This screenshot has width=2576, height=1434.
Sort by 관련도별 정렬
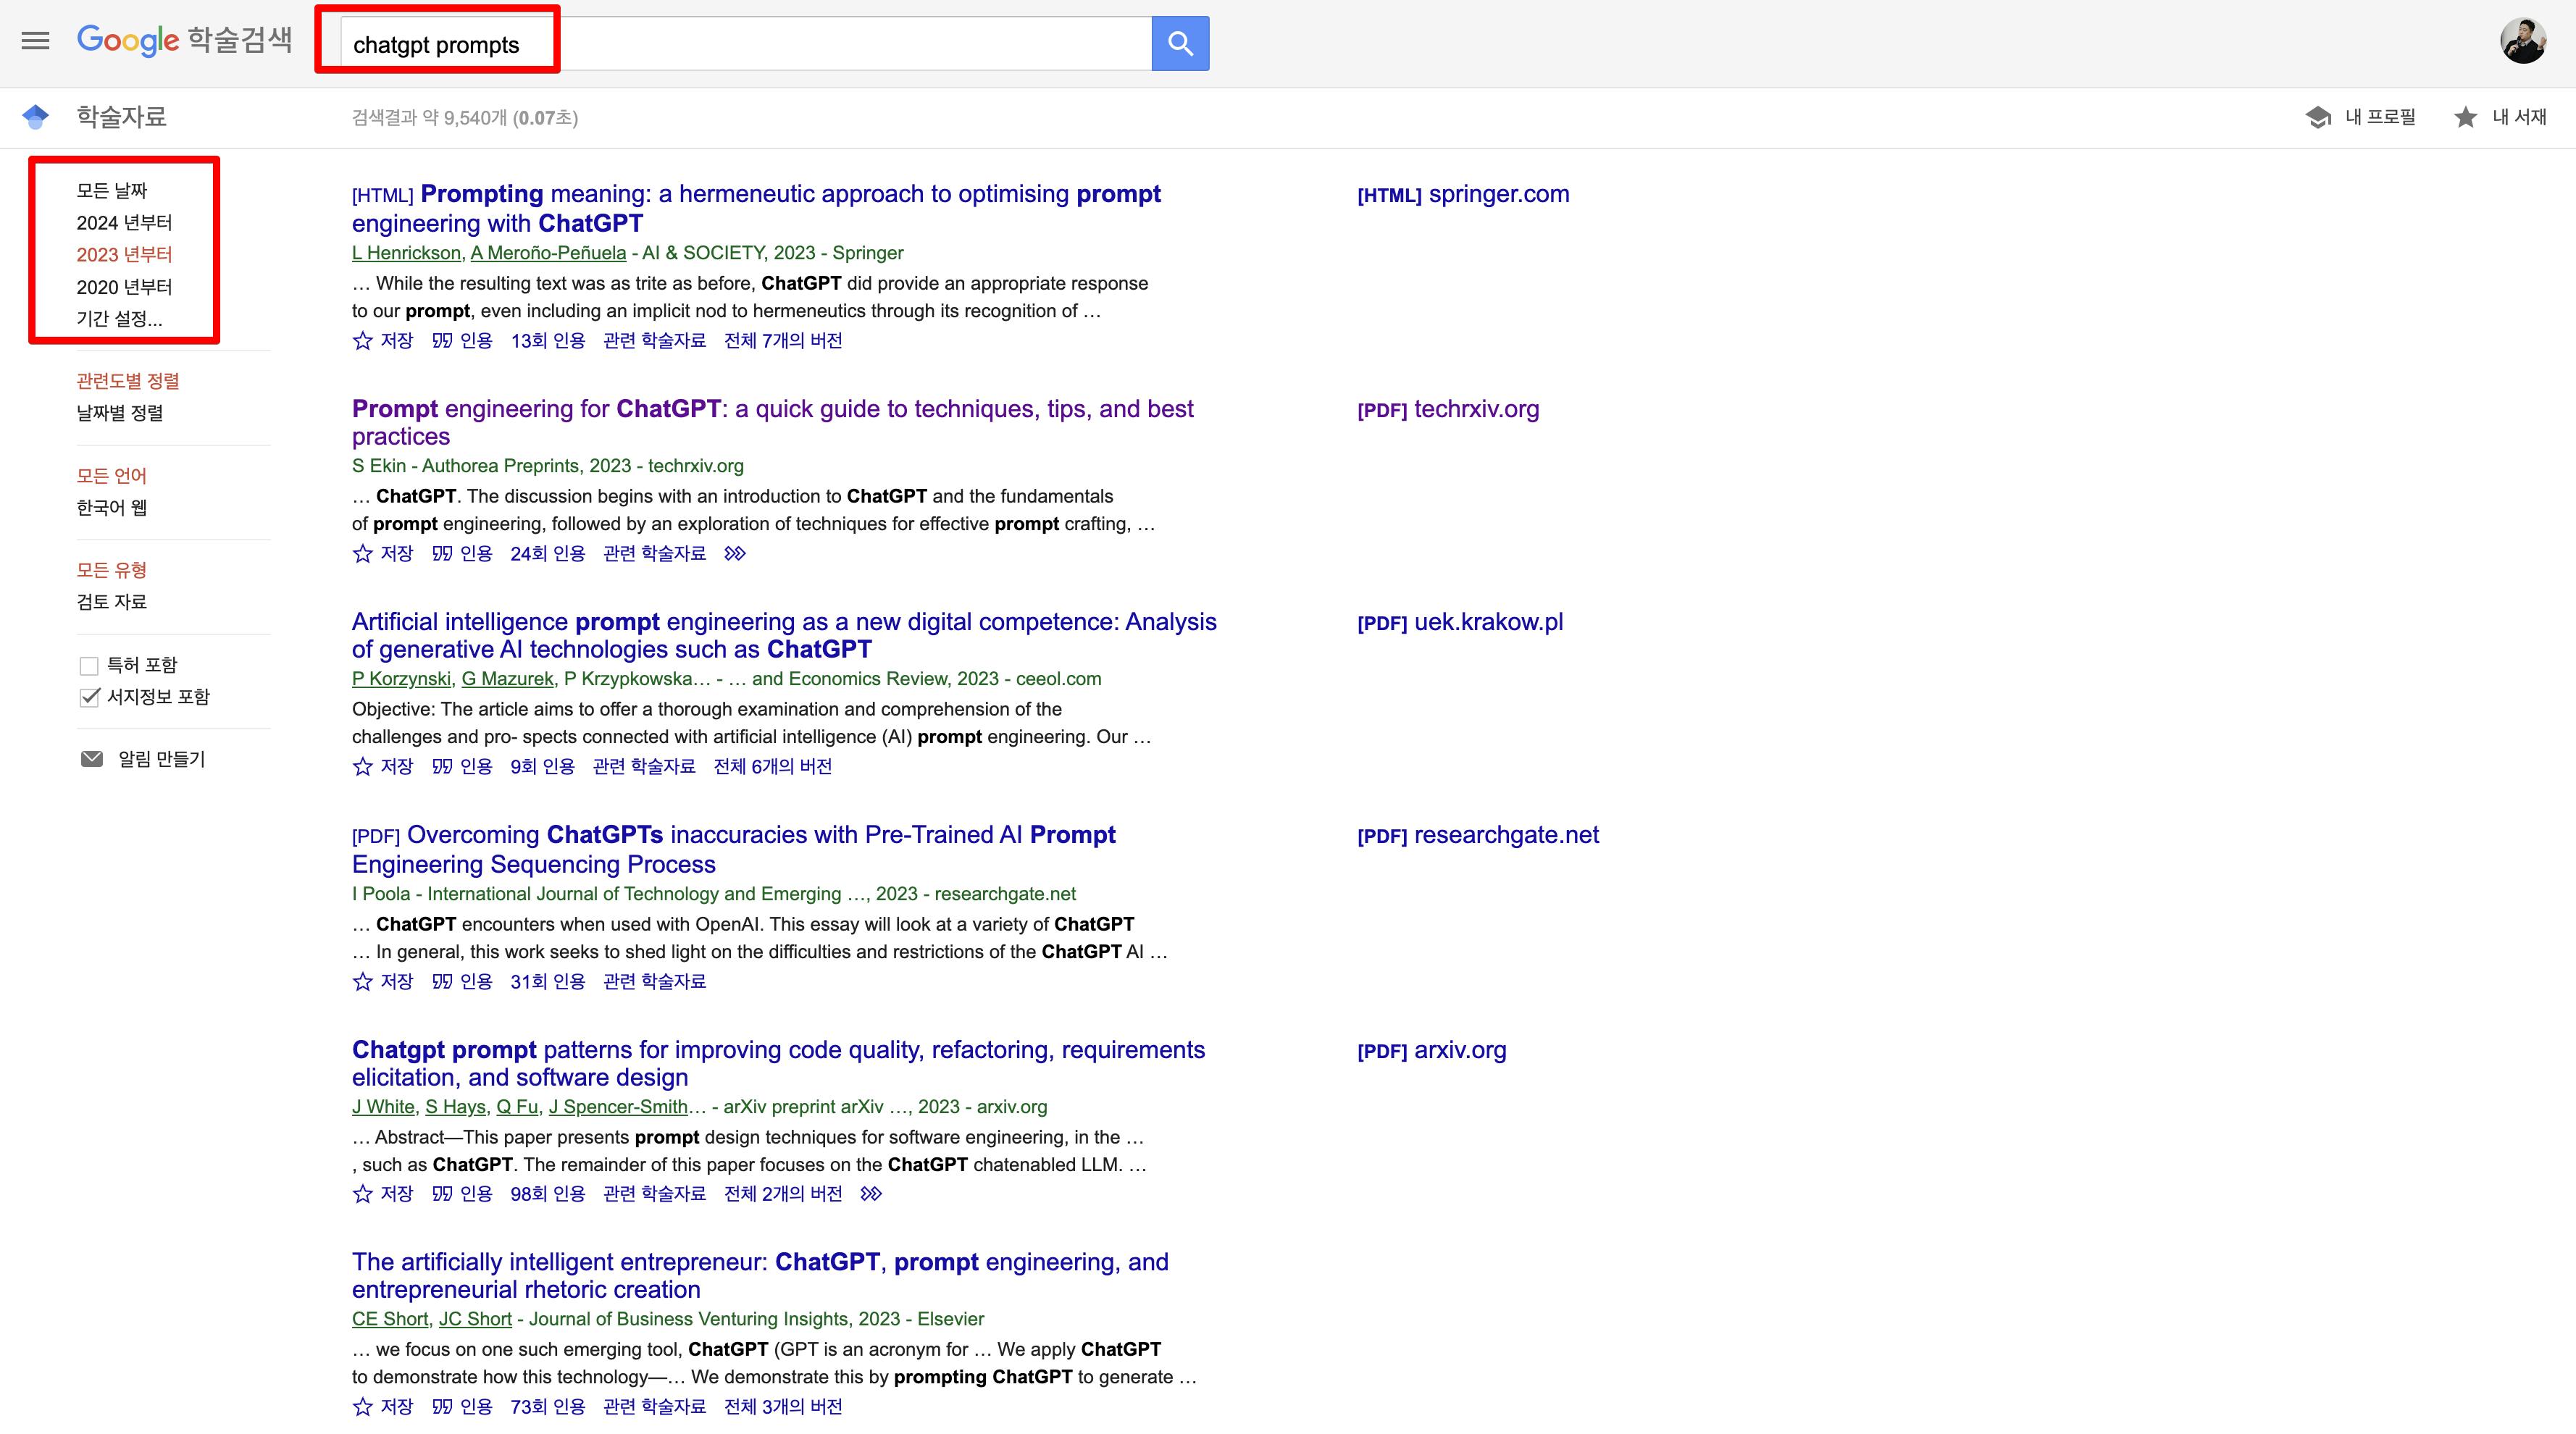[x=128, y=381]
